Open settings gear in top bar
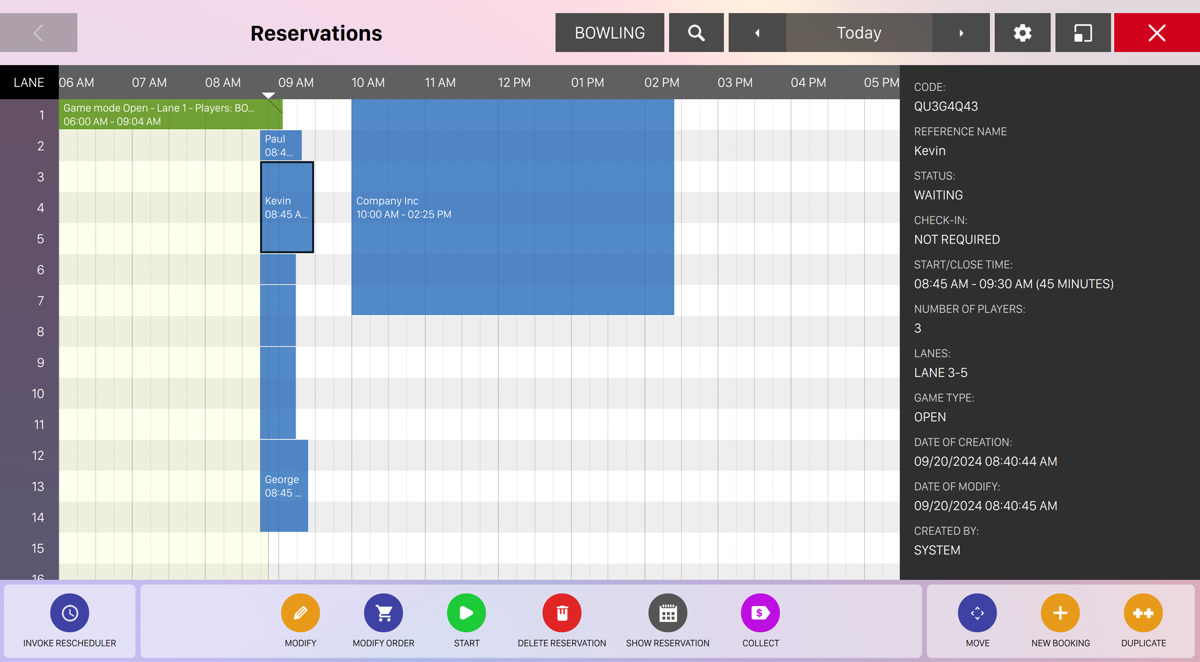Screen dimensions: 1200x662 [x=1022, y=33]
